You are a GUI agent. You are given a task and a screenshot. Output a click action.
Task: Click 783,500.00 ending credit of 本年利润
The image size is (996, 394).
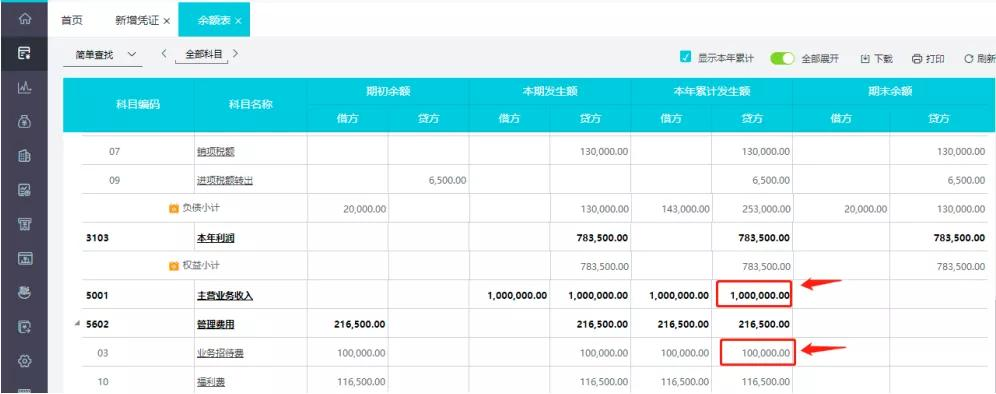coord(960,238)
